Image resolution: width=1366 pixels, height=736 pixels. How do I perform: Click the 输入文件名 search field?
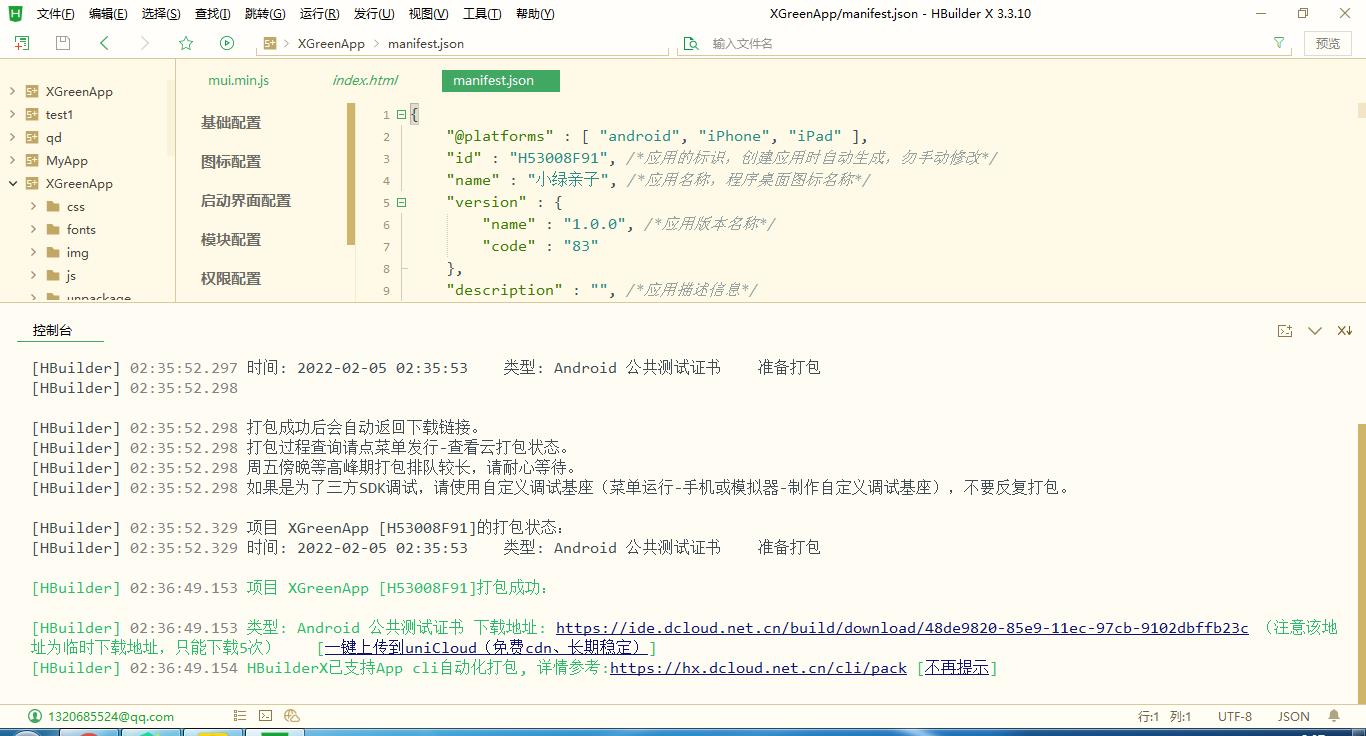(x=985, y=43)
